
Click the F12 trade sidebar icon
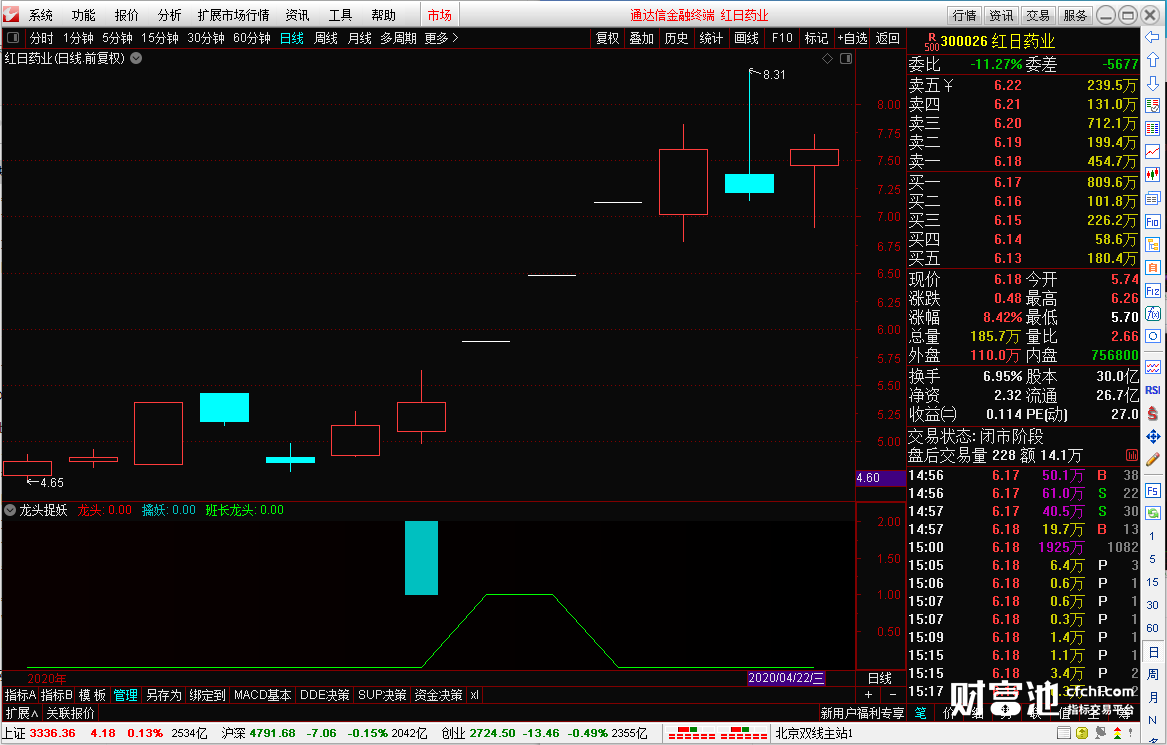pyautogui.click(x=1153, y=290)
